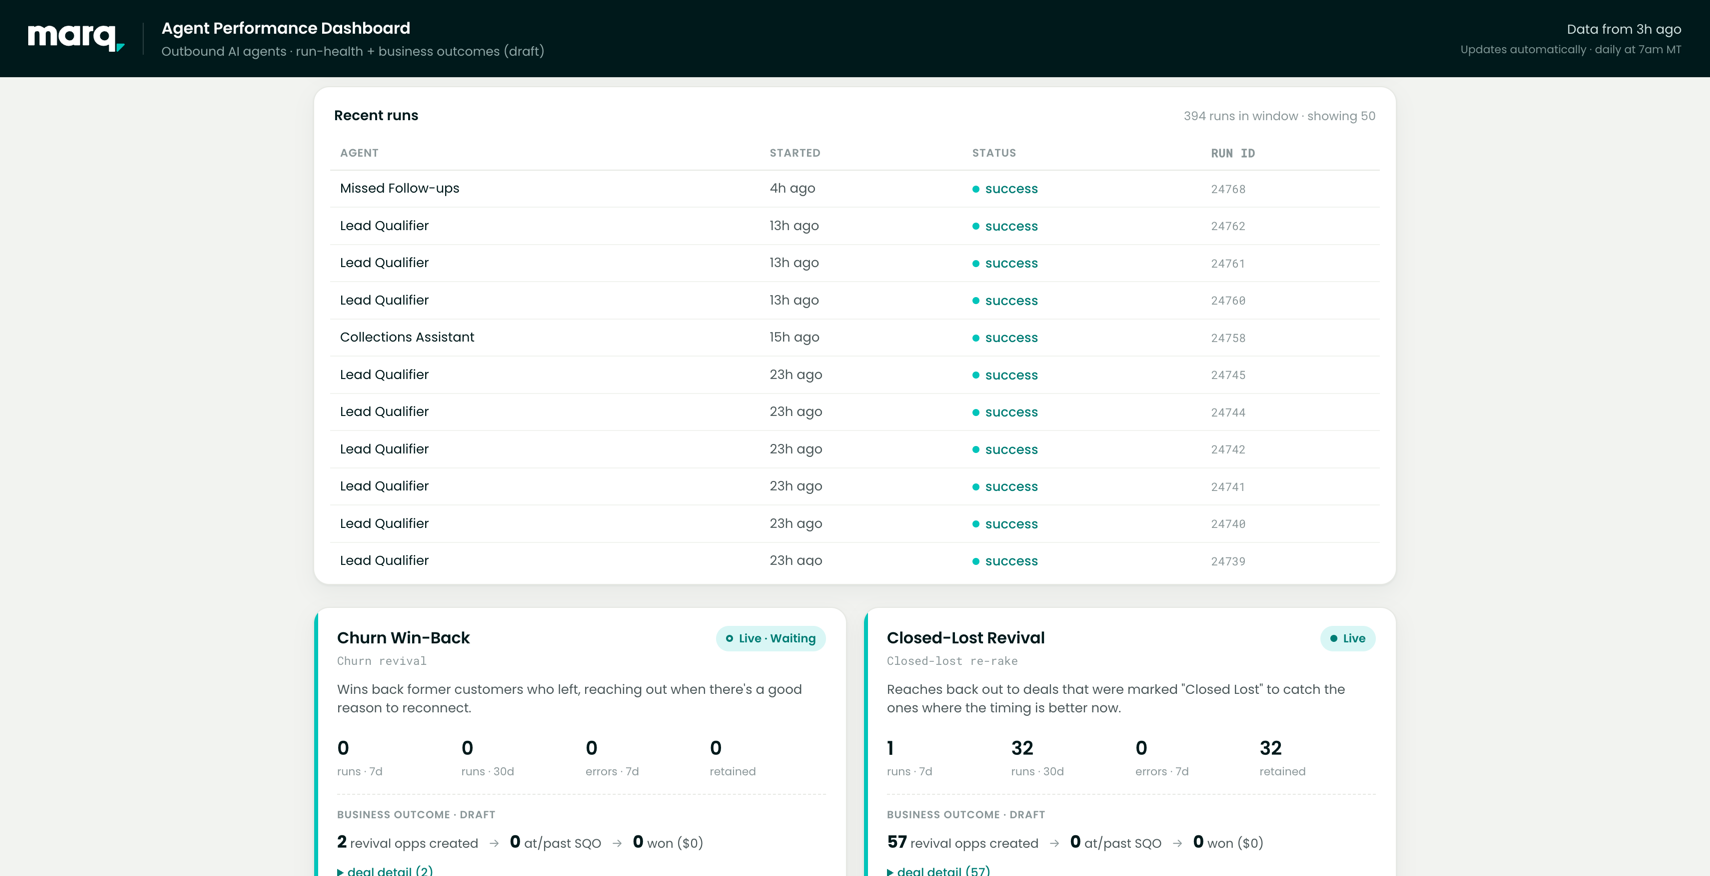Click BUSINESS OUTCOME · DRAFT in Closed-Lost Revival

pos(966,815)
